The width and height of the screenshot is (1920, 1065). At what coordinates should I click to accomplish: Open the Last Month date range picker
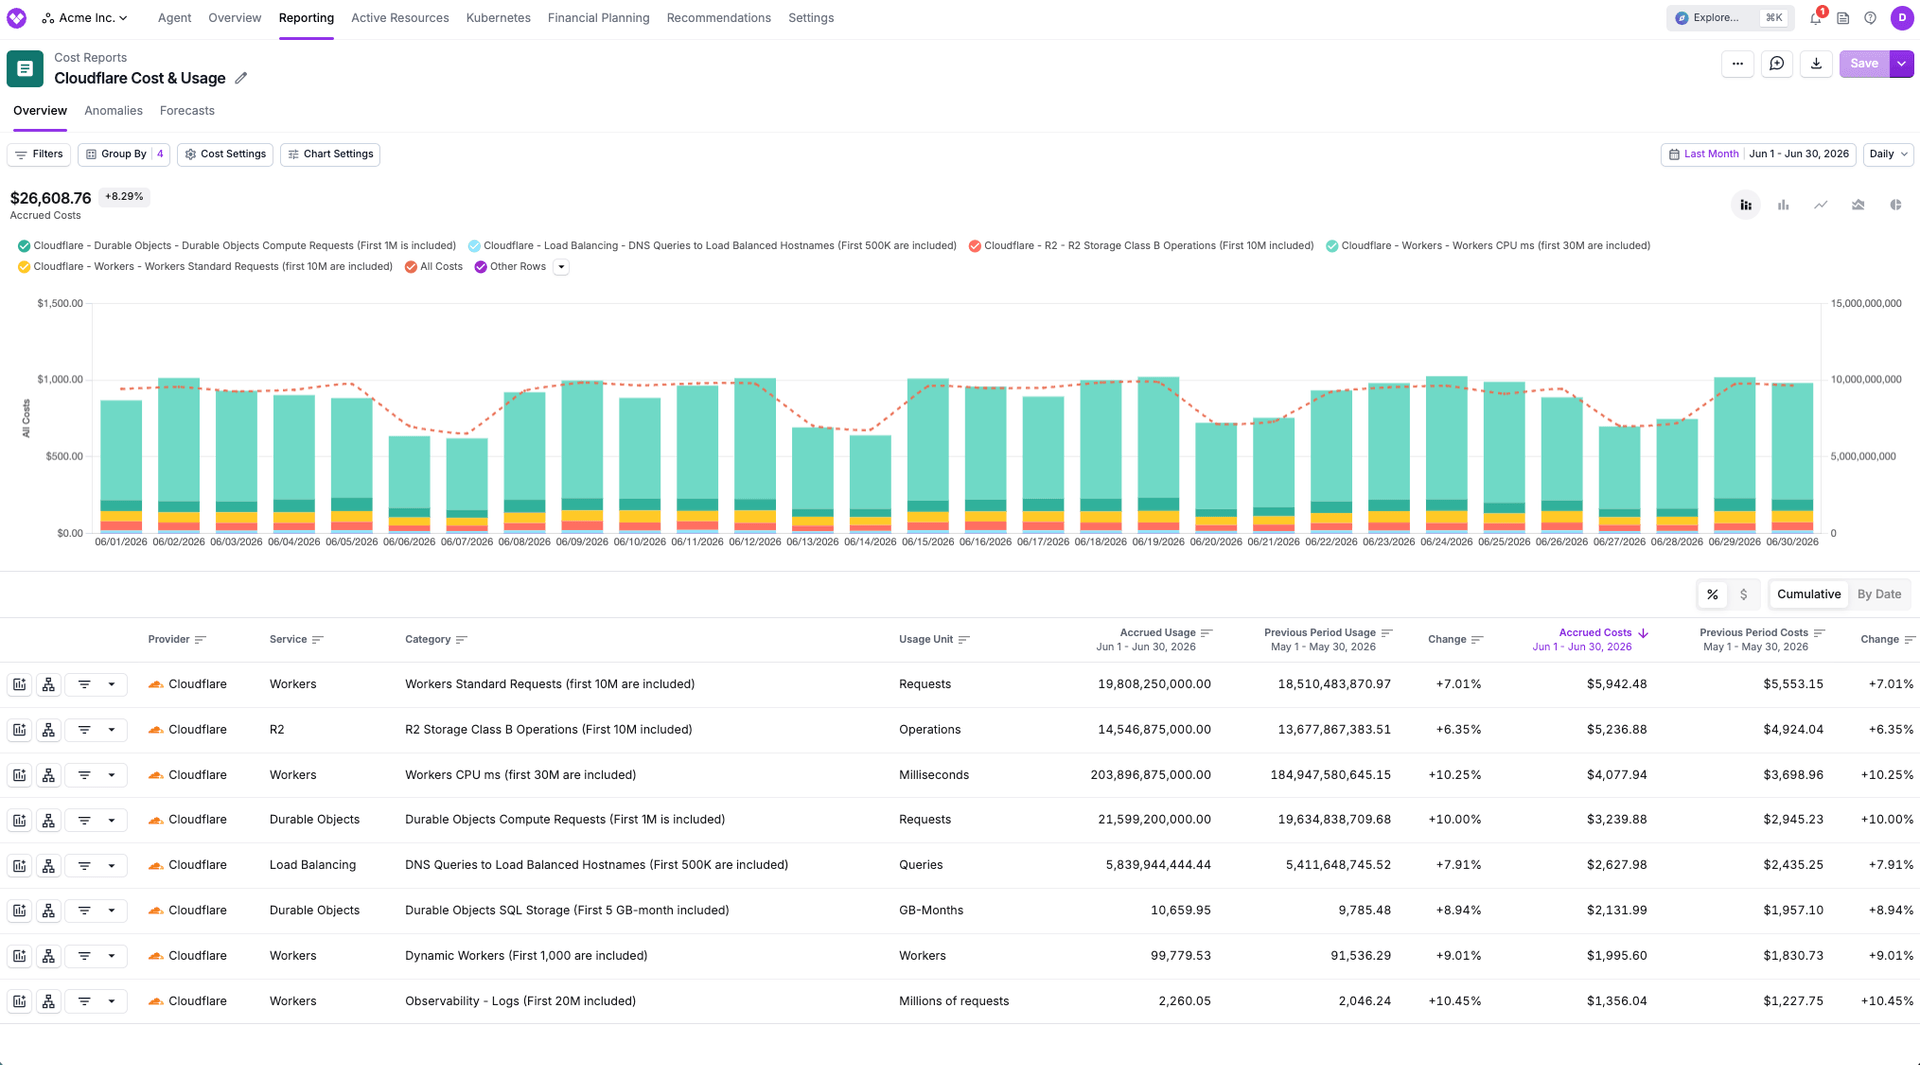click(x=1758, y=154)
